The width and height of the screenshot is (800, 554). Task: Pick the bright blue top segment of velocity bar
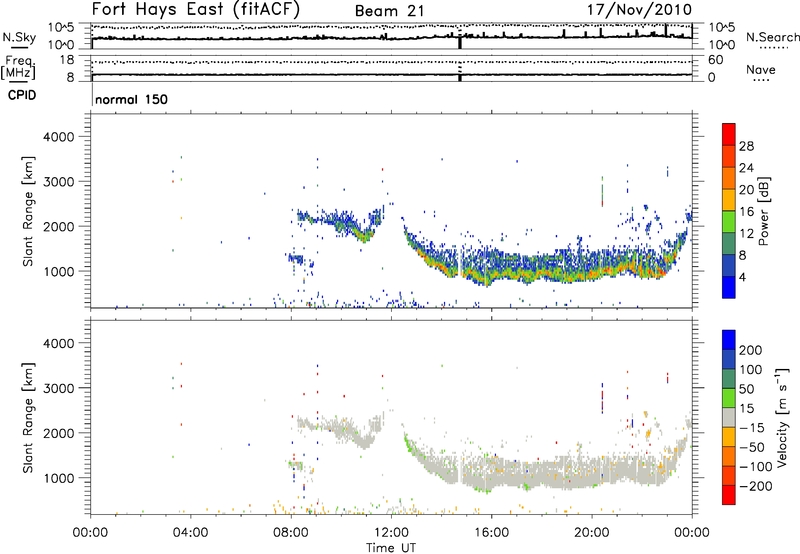(x=729, y=340)
